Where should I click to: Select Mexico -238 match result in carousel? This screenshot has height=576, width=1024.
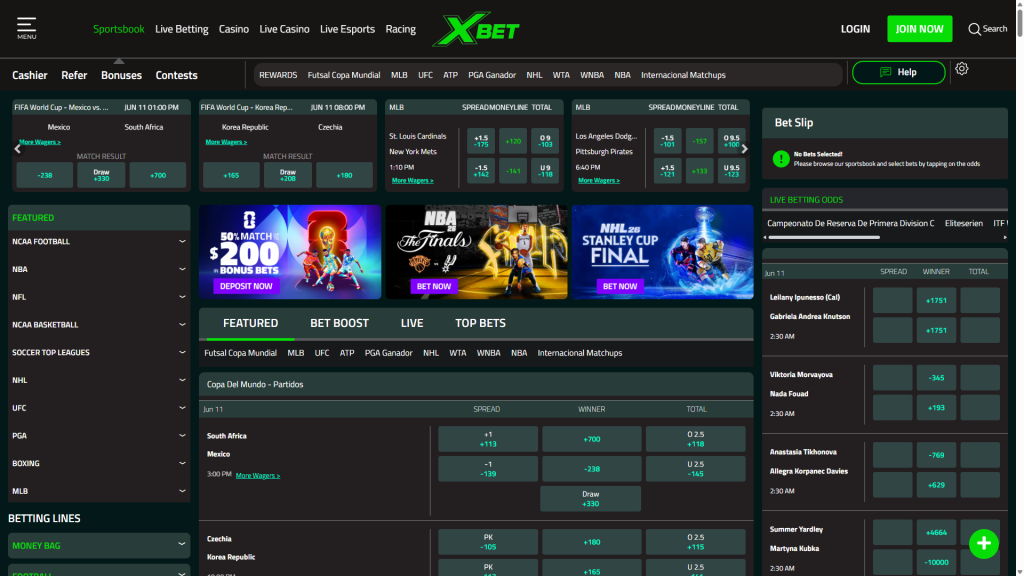tap(44, 175)
